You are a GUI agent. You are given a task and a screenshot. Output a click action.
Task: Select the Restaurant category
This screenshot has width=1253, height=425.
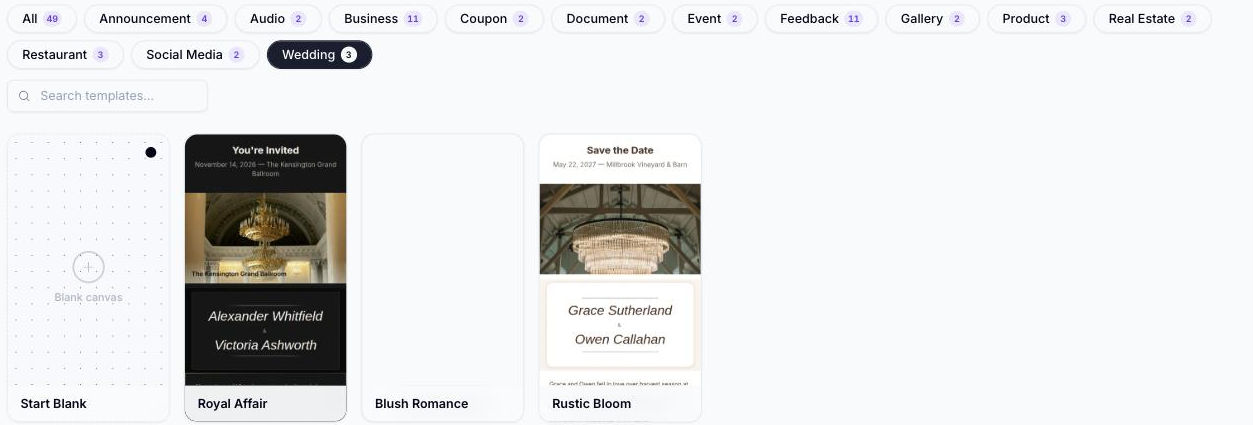[65, 55]
